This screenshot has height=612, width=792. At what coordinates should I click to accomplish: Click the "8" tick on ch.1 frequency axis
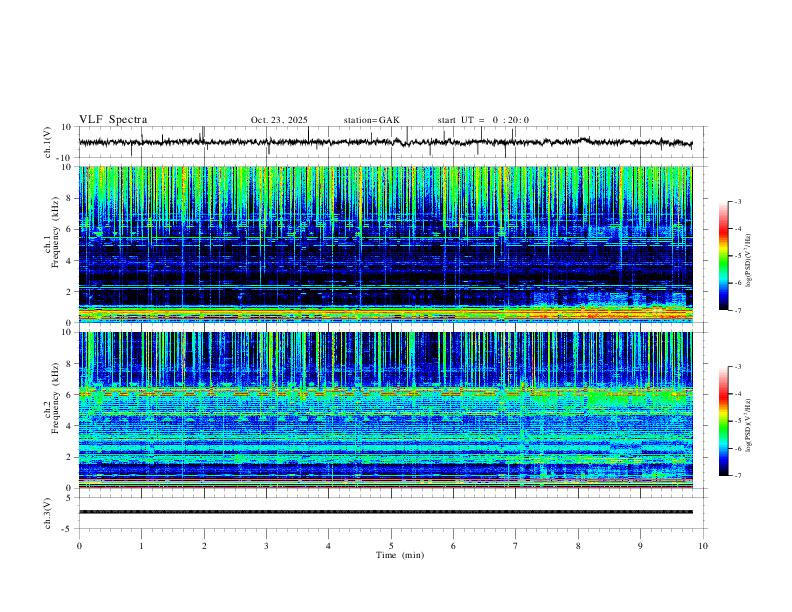[70, 198]
